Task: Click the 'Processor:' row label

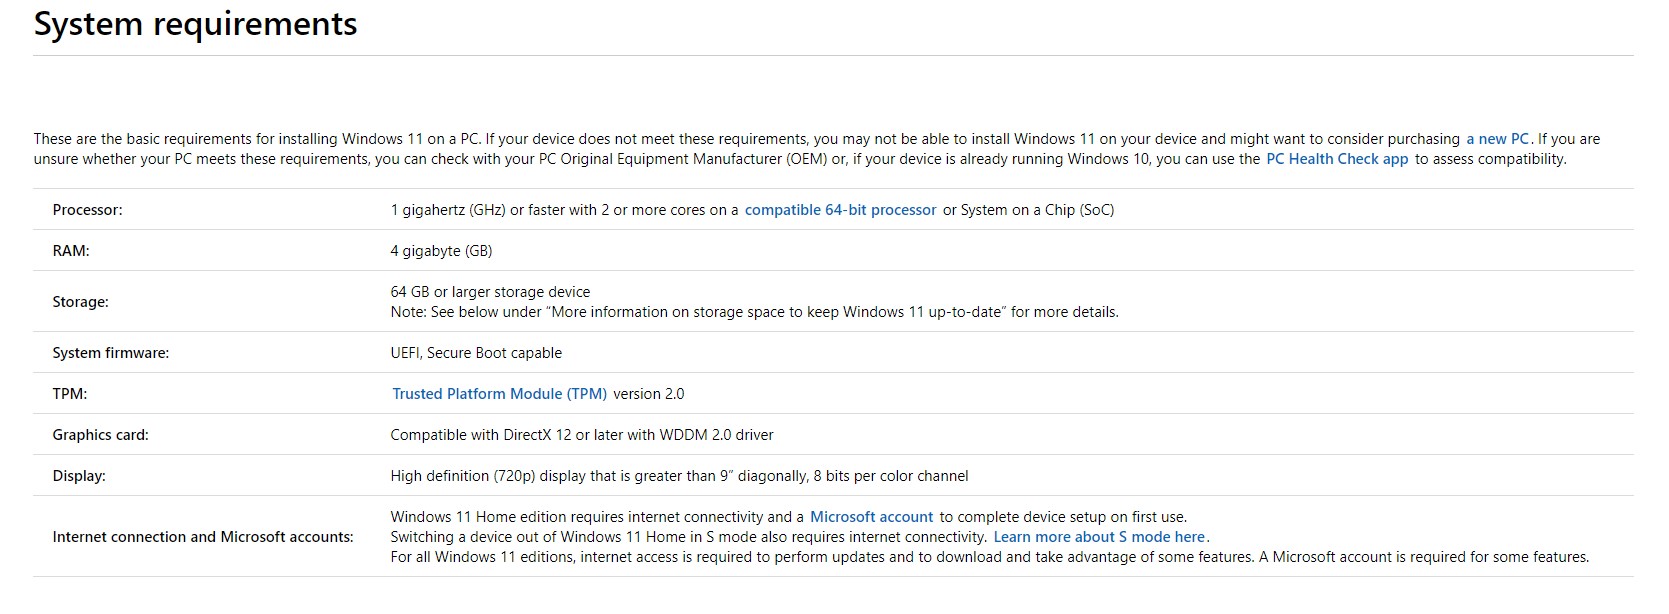Action: (87, 210)
